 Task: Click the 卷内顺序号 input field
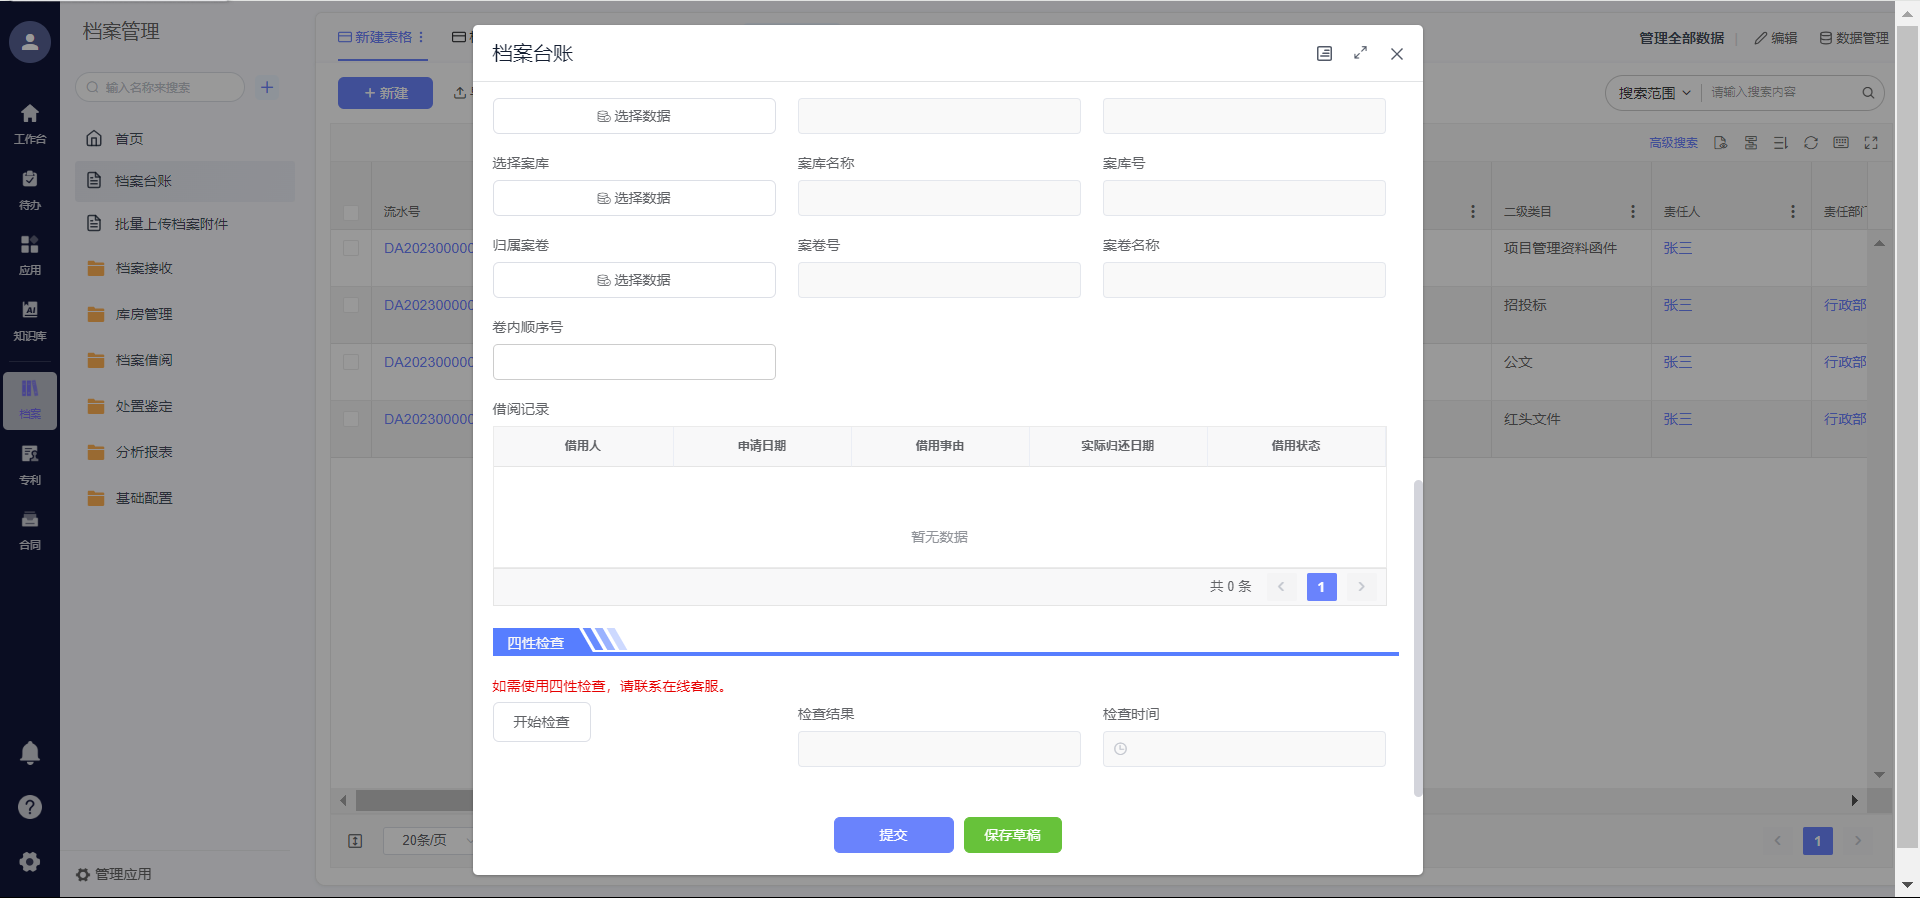point(634,362)
